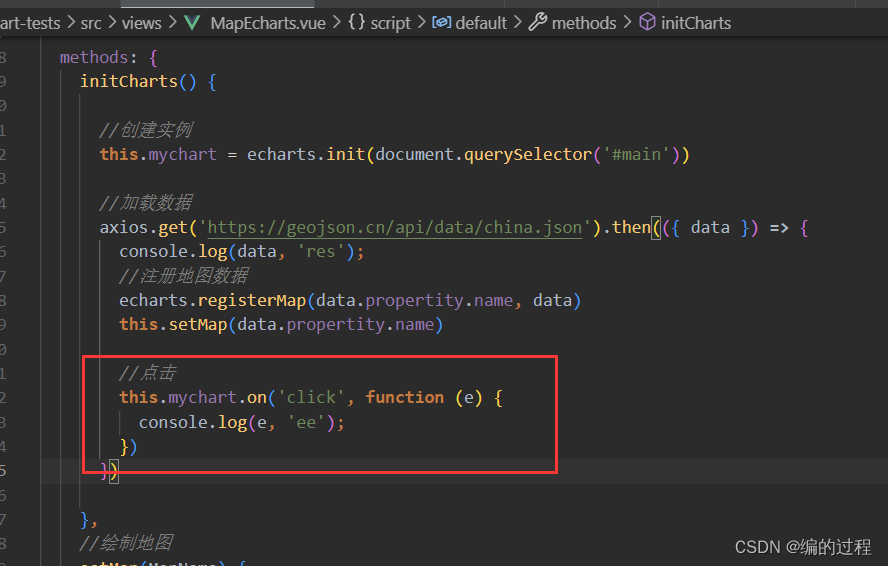Click the 'ee' string in console.log
Screen dimensions: 888x566
(x=306, y=422)
